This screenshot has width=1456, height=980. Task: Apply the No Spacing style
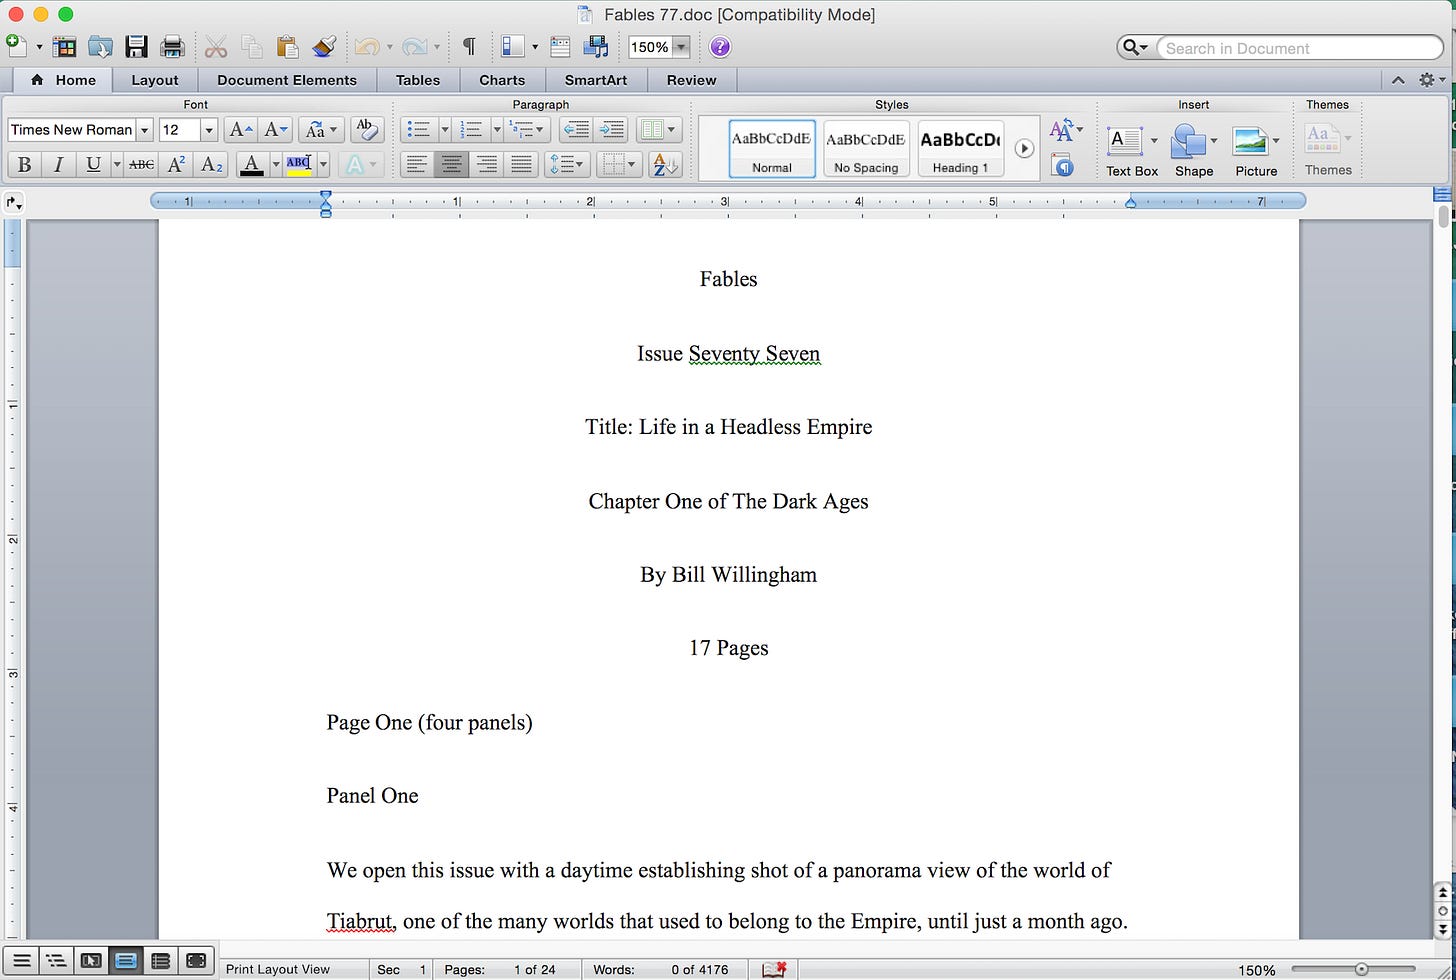click(866, 148)
